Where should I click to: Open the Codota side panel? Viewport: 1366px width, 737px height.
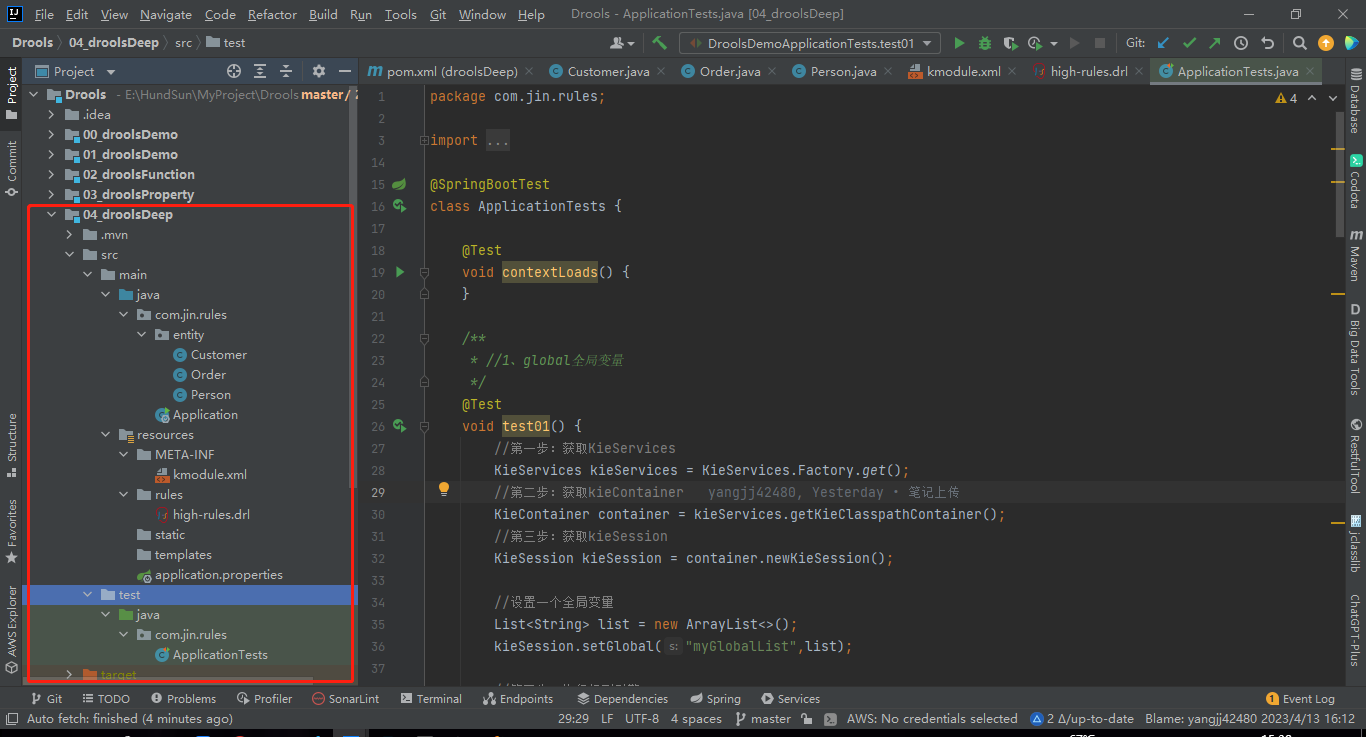coord(1355,181)
